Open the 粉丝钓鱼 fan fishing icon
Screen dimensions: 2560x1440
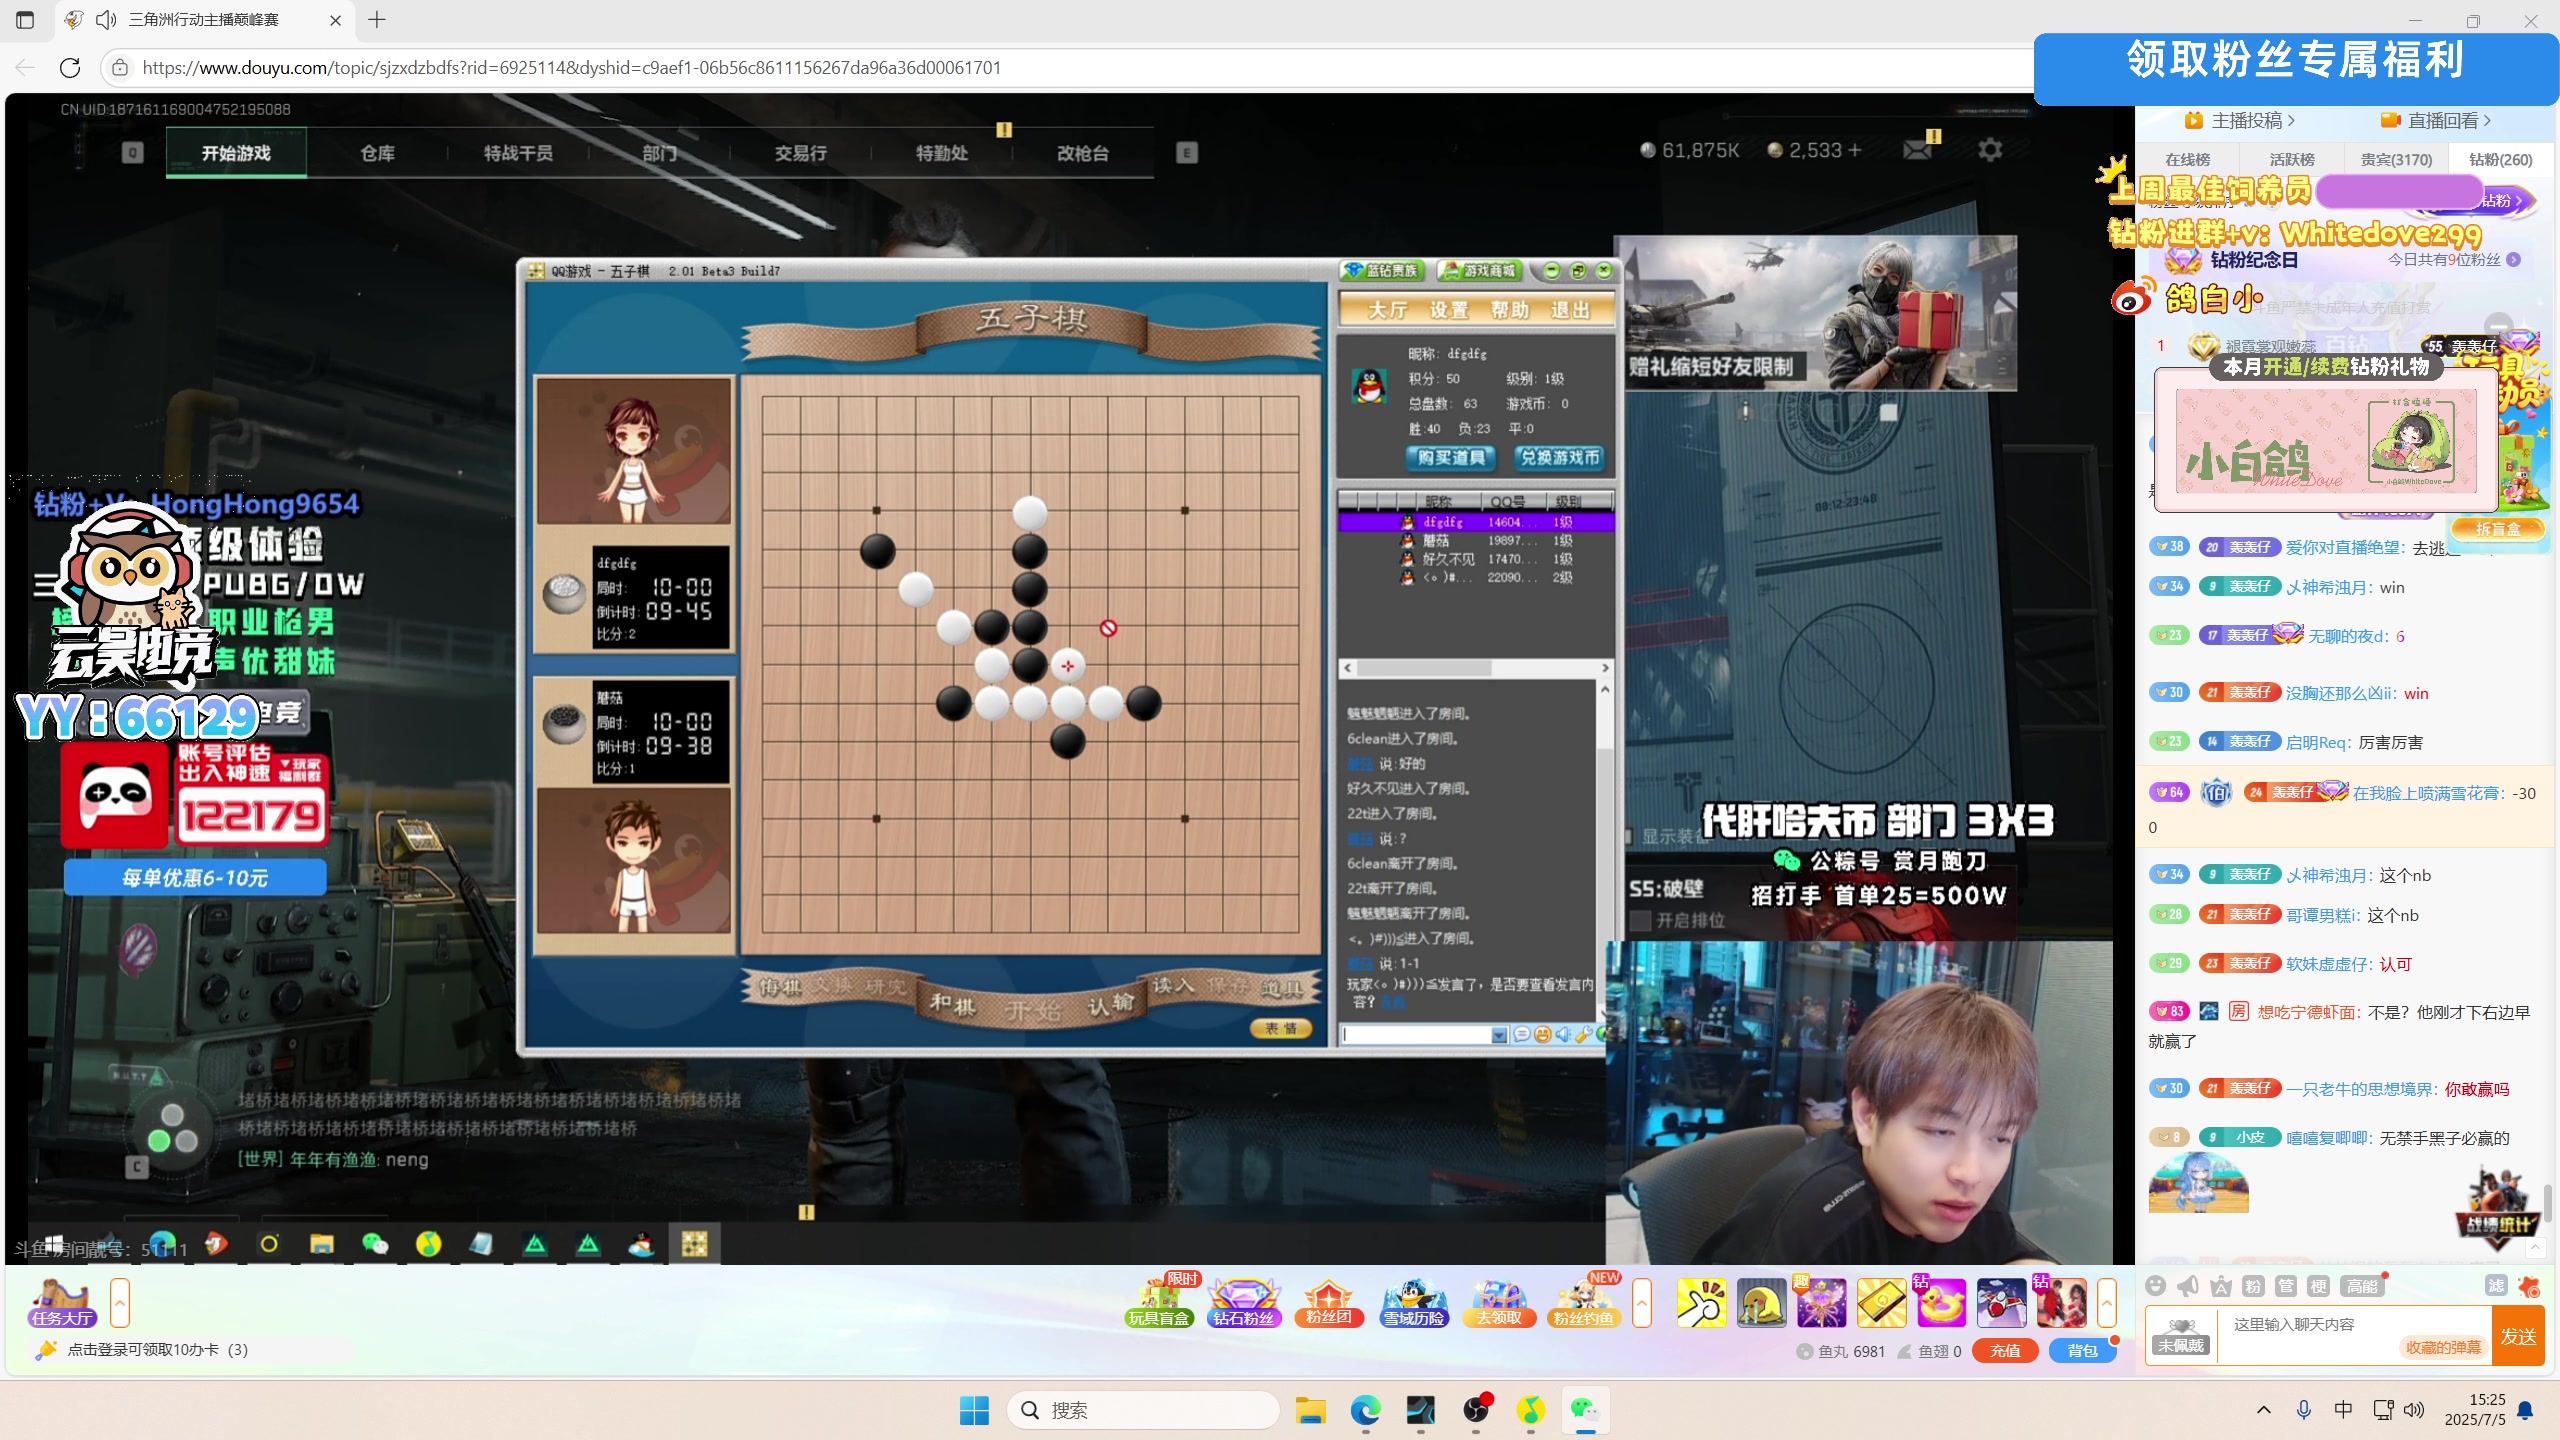(1584, 1302)
